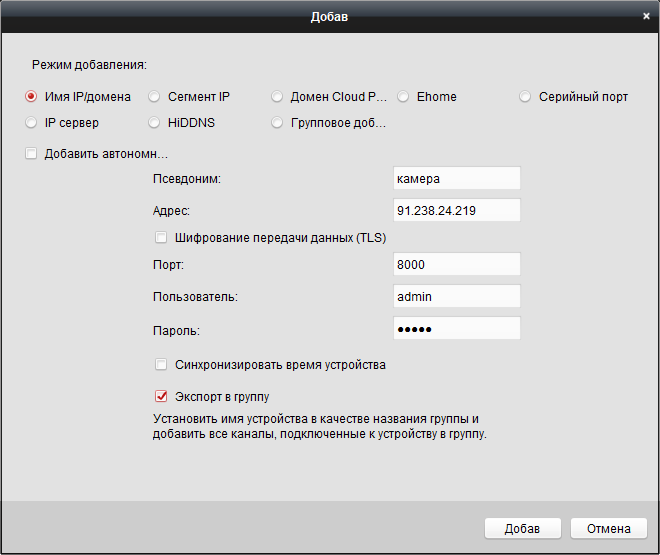Viewport: 660px width, 555px height.
Task: Pick the Серийный порт radio option
Action: pos(525,97)
